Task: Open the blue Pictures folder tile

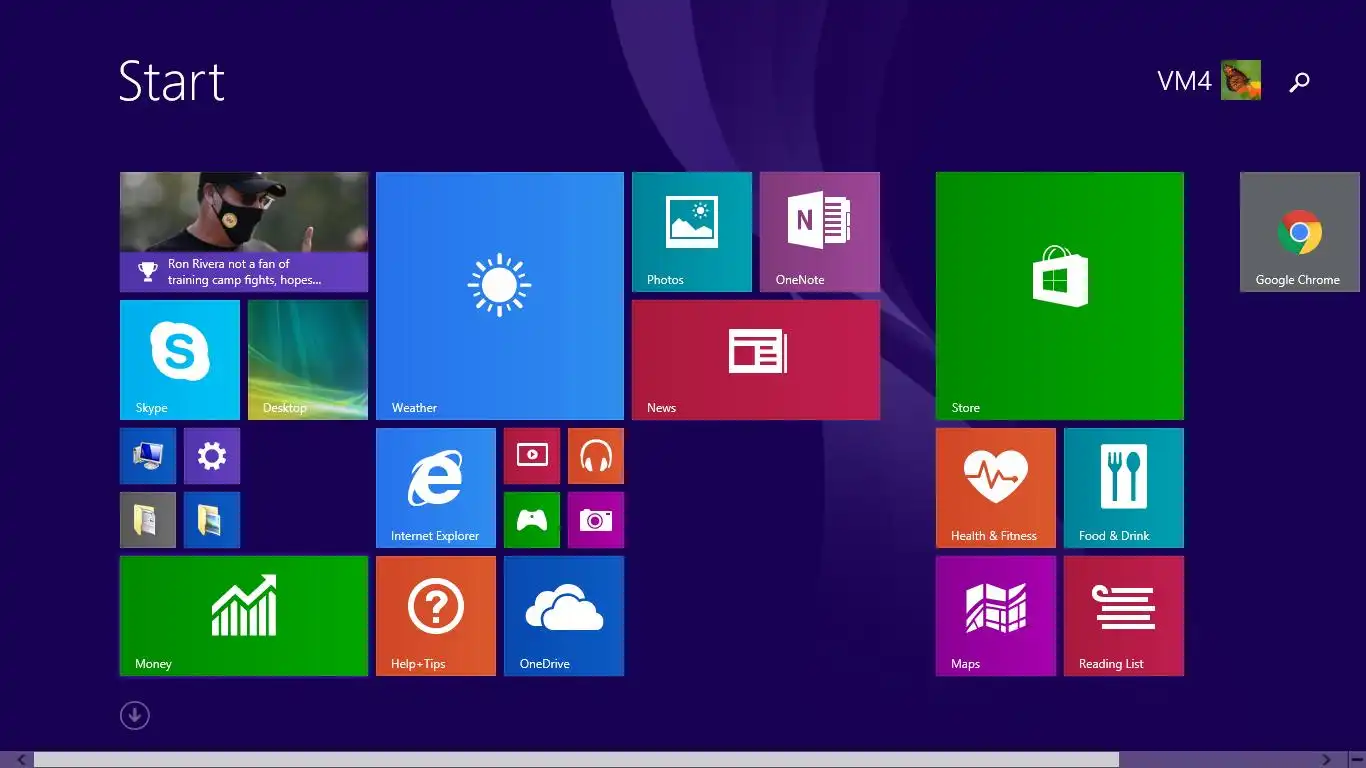Action: point(212,520)
